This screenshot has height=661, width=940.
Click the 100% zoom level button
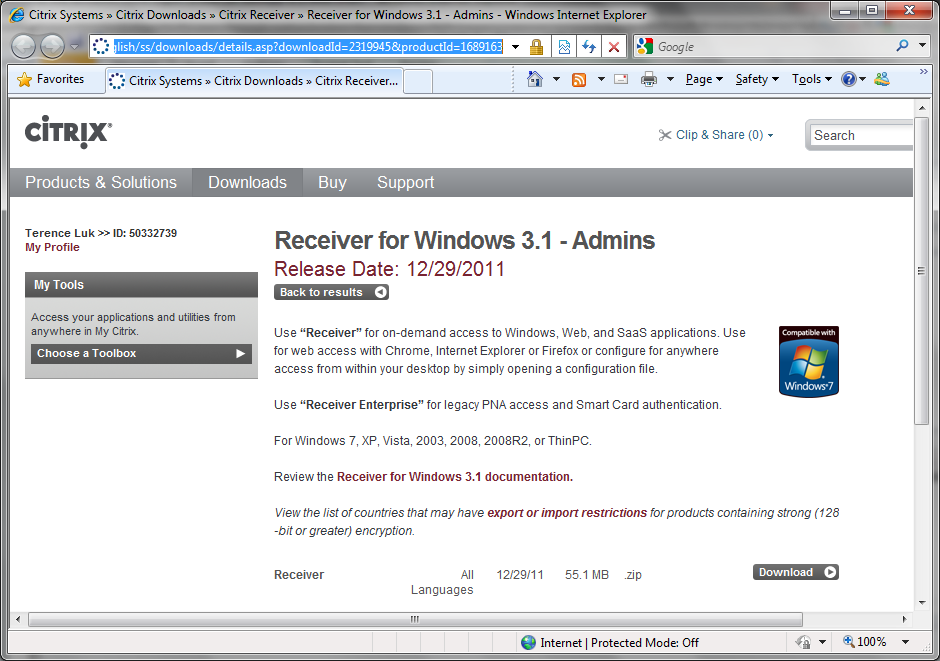point(864,642)
